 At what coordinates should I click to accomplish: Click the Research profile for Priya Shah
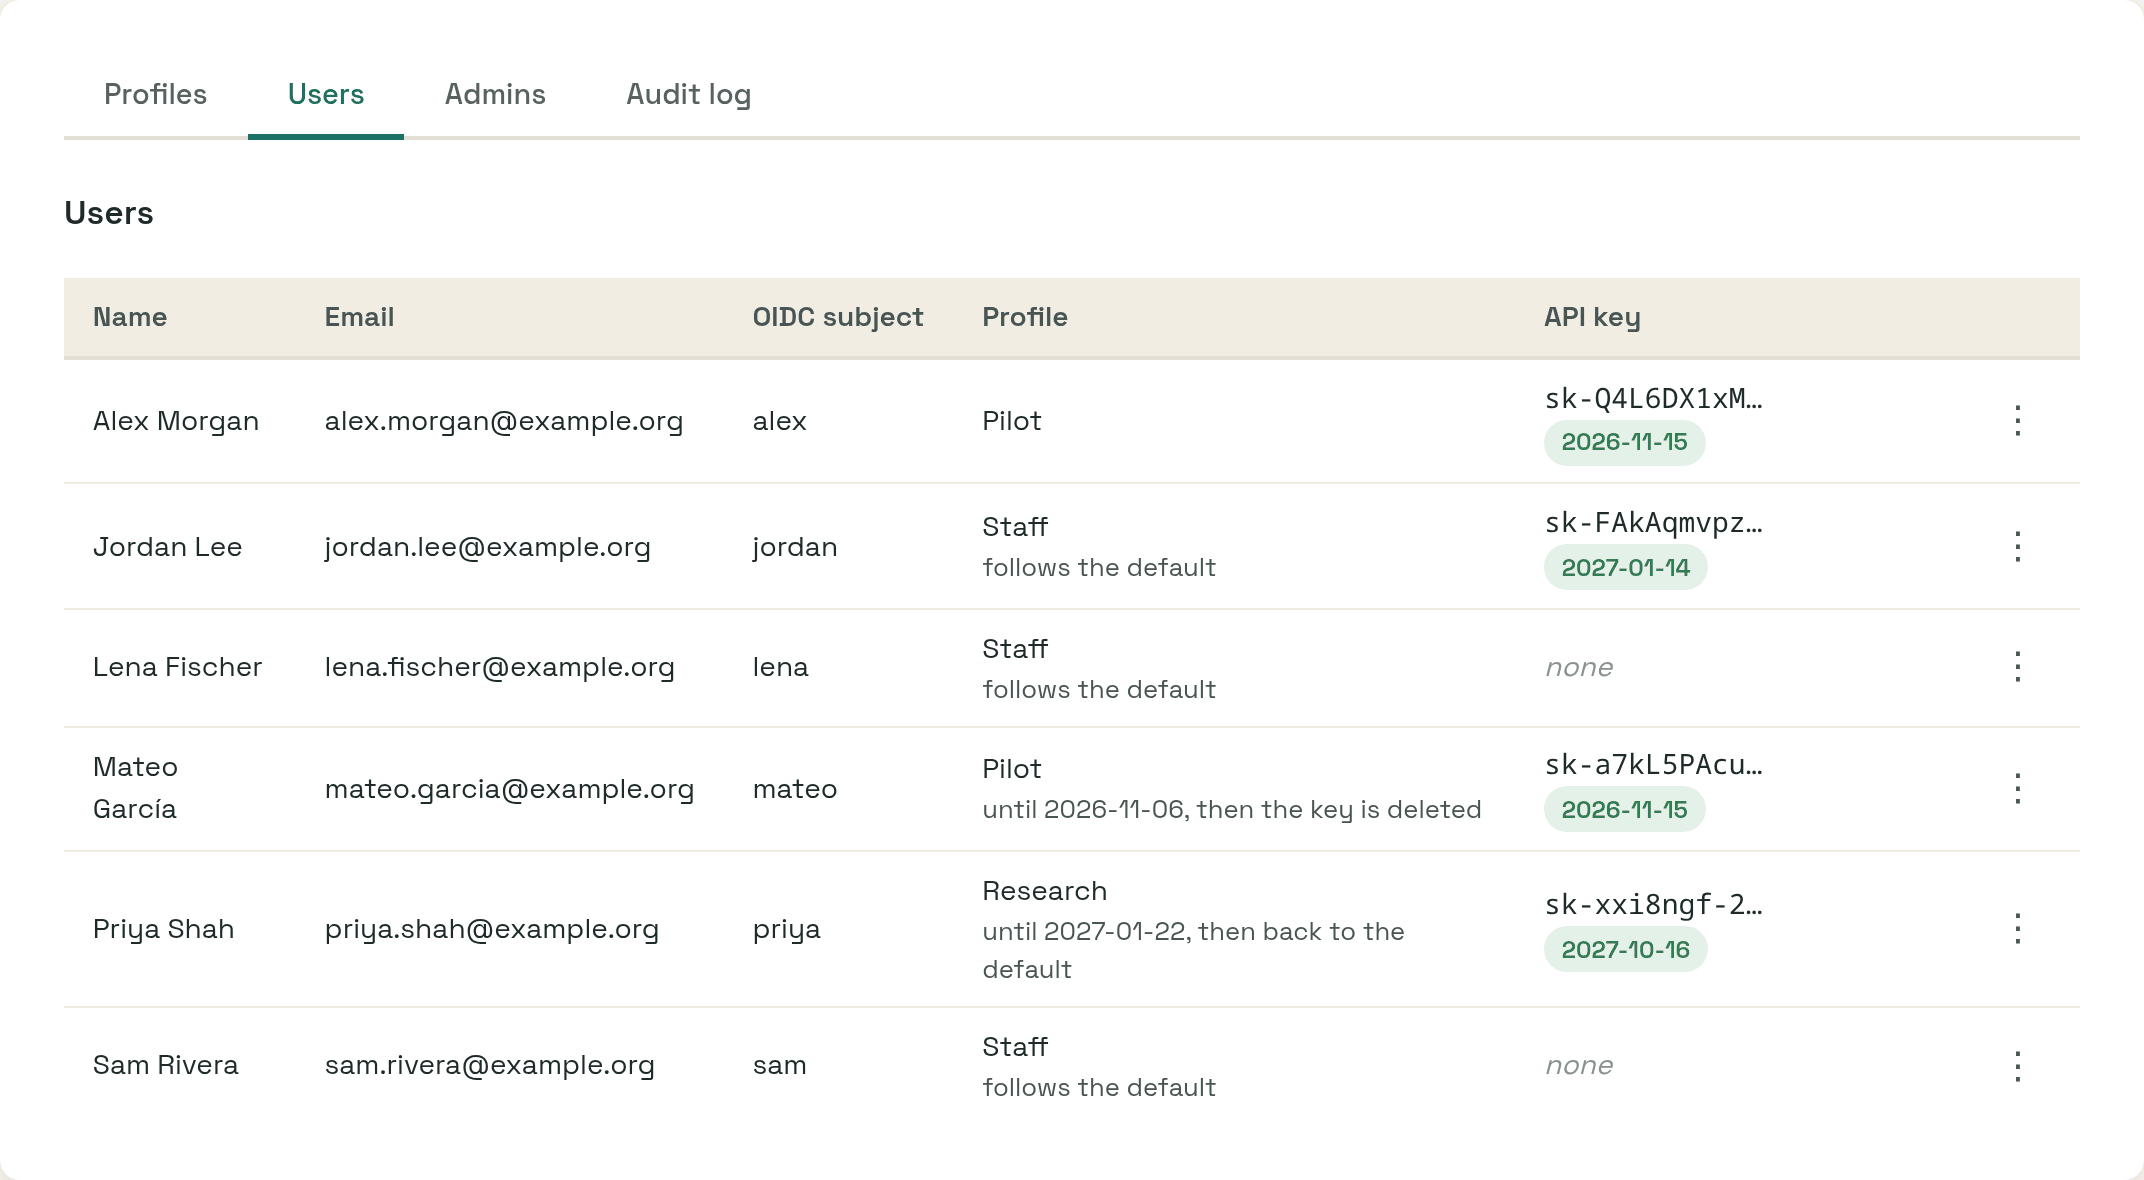click(x=1045, y=891)
